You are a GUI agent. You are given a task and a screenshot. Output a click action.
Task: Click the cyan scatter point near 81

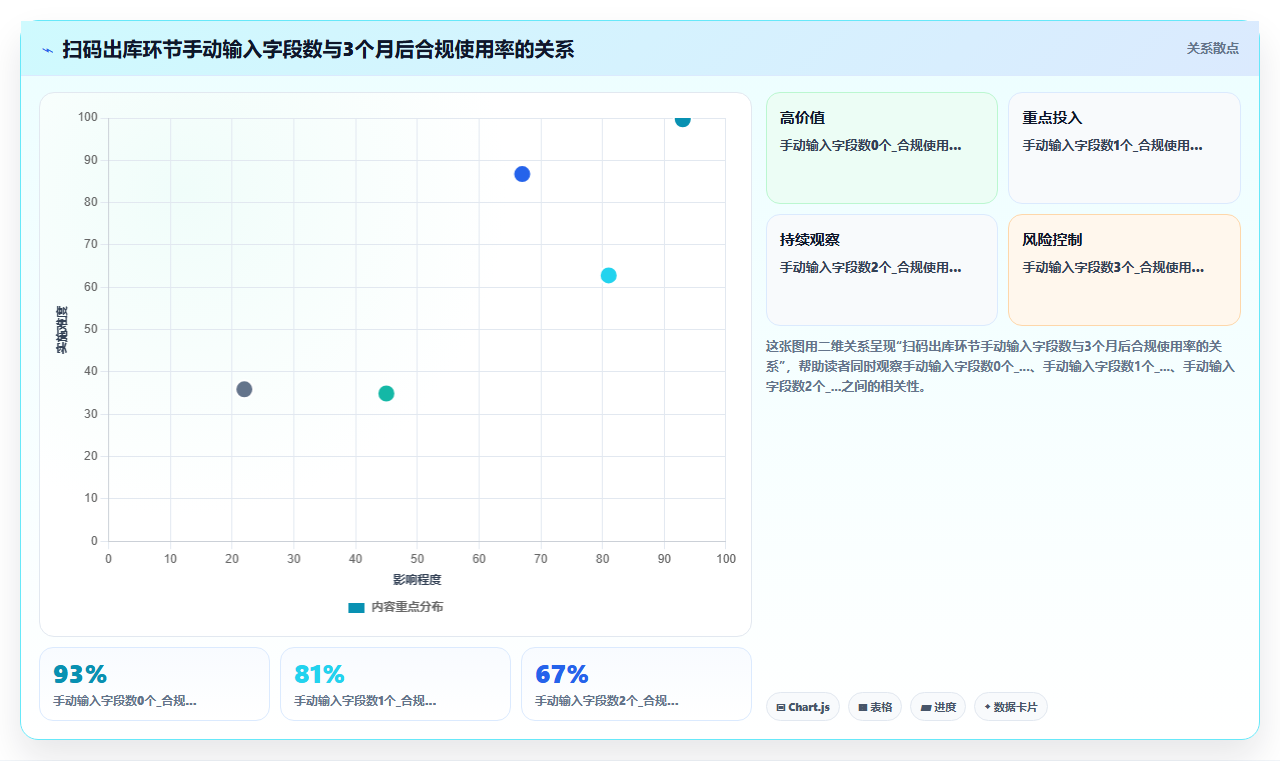pos(608,275)
